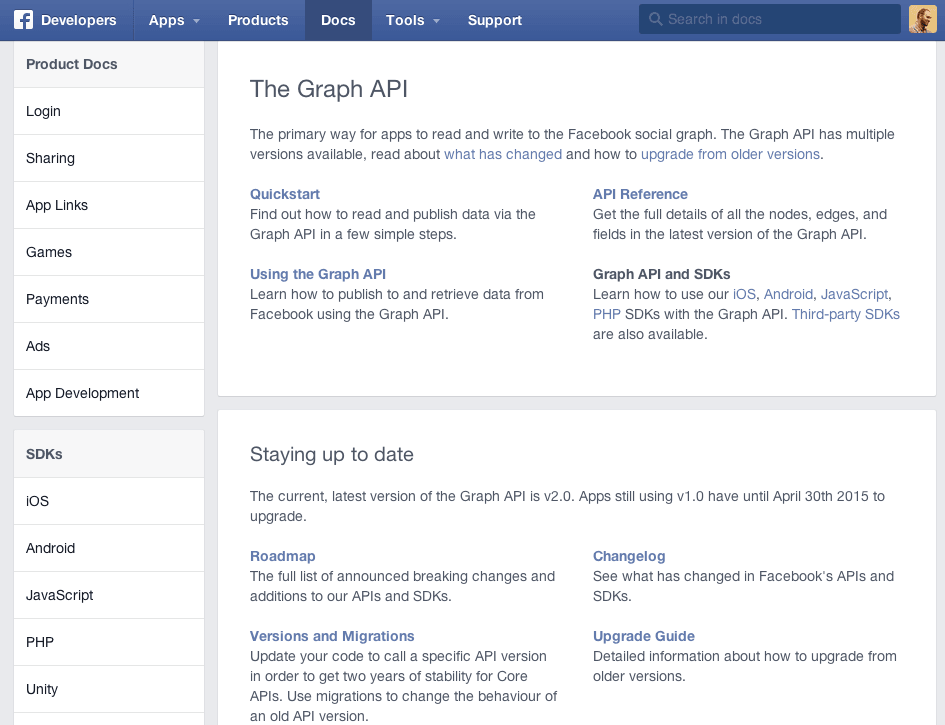
Task: Select Login in Product Docs sidebar
Action: tap(109, 111)
